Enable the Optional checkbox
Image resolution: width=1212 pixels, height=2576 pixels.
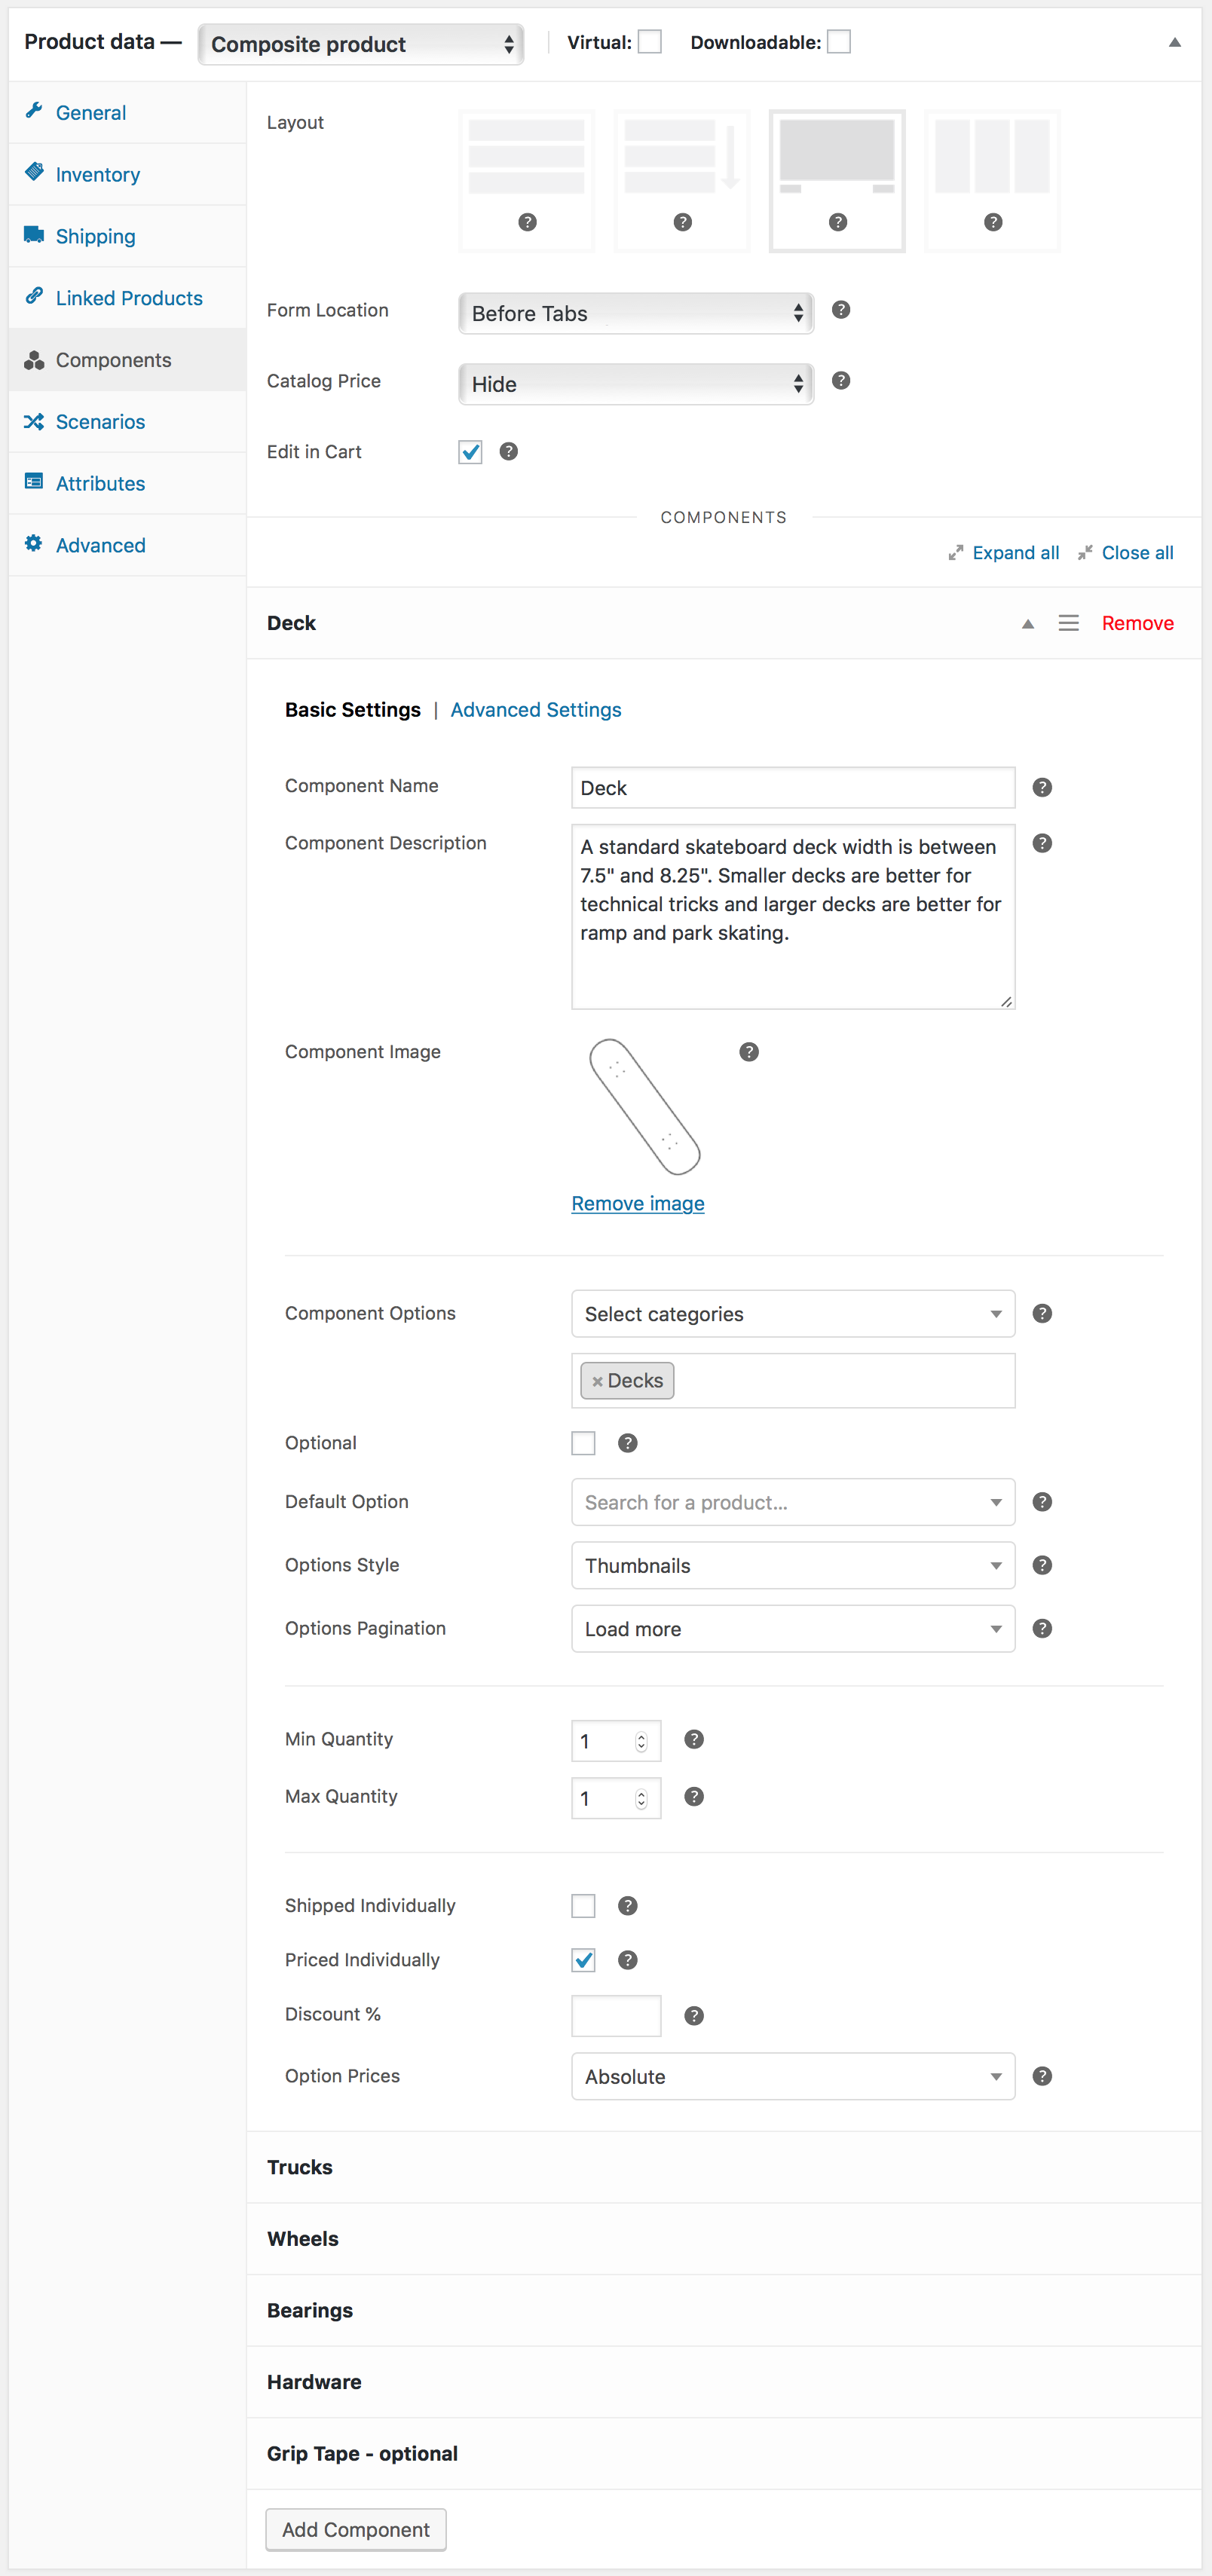[x=583, y=1443]
